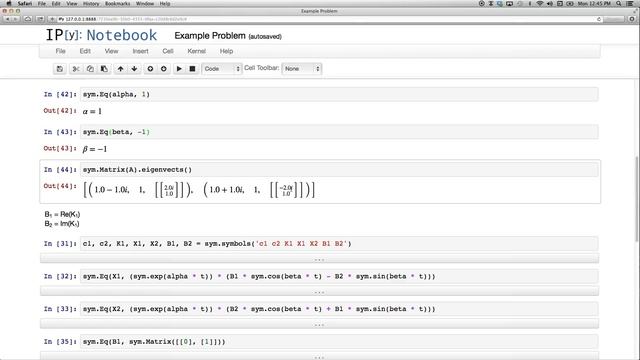640x360 pixels.
Task: Save the notebook with the save icon
Action: pos(60,69)
